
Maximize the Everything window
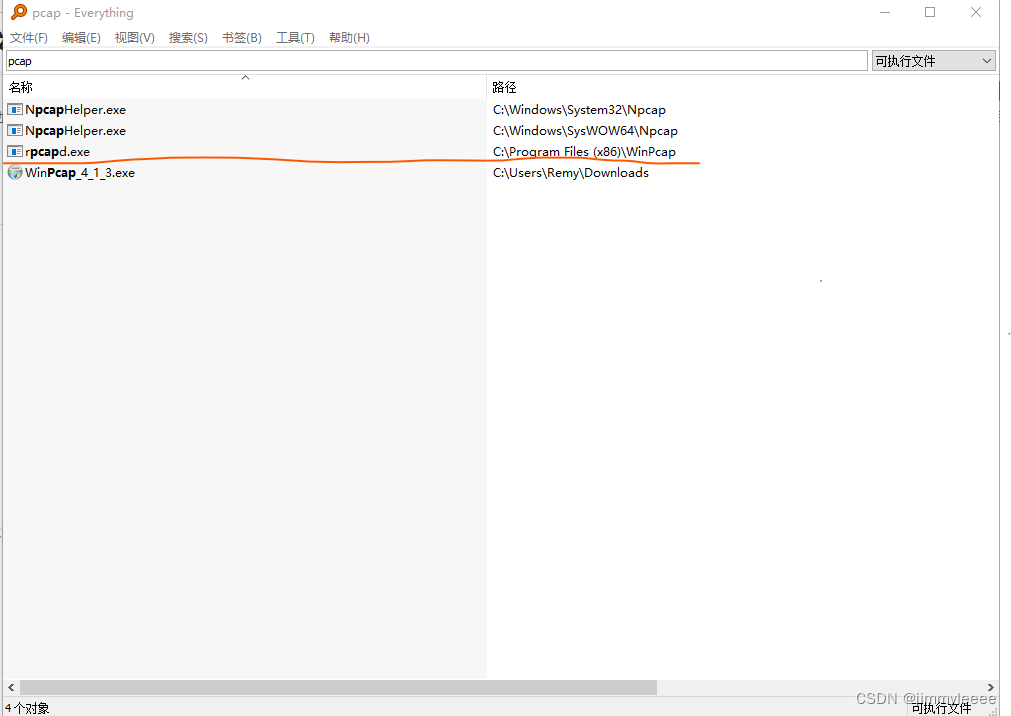click(x=930, y=12)
